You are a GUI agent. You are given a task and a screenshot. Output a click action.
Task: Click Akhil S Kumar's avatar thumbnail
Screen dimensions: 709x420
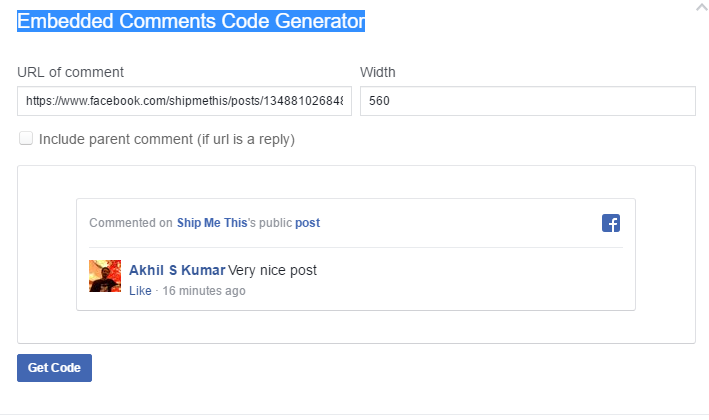pos(105,276)
